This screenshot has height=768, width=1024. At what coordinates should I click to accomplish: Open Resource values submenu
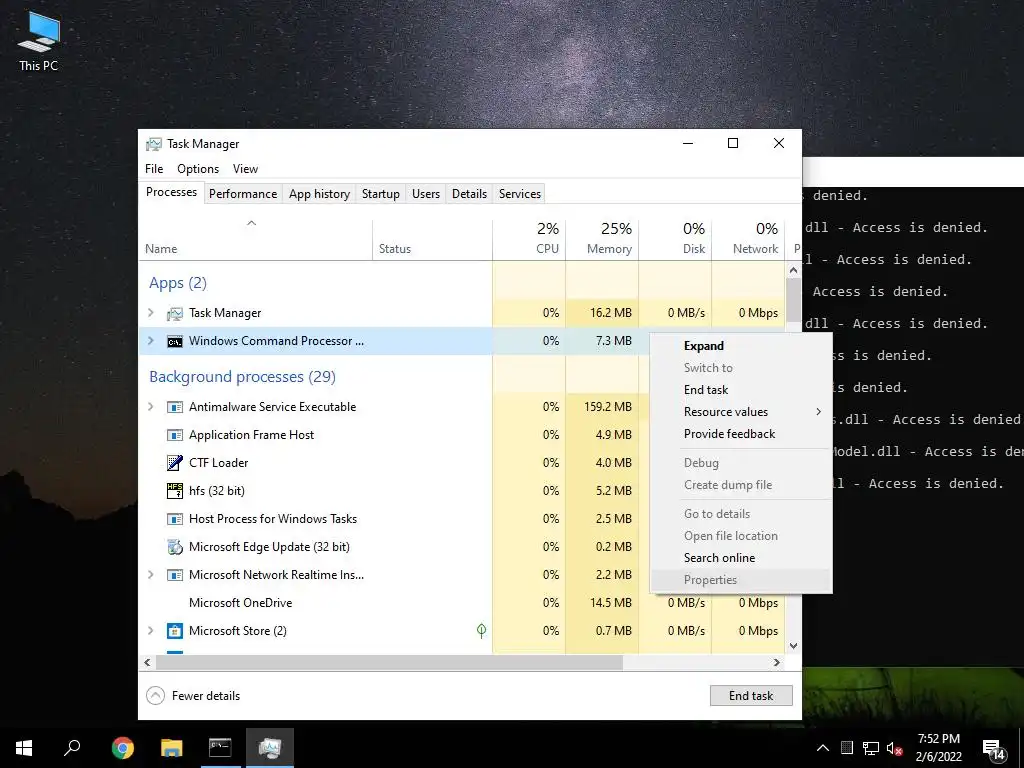click(x=741, y=412)
